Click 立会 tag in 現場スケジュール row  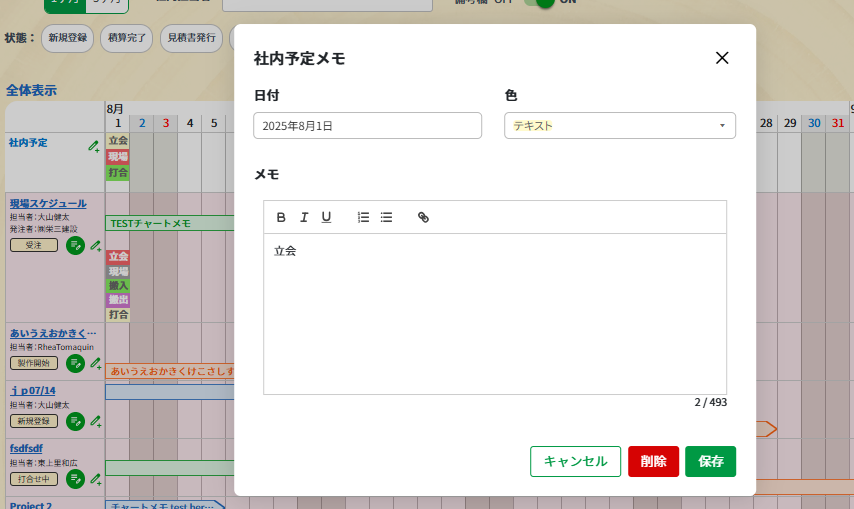pyautogui.click(x=118, y=256)
